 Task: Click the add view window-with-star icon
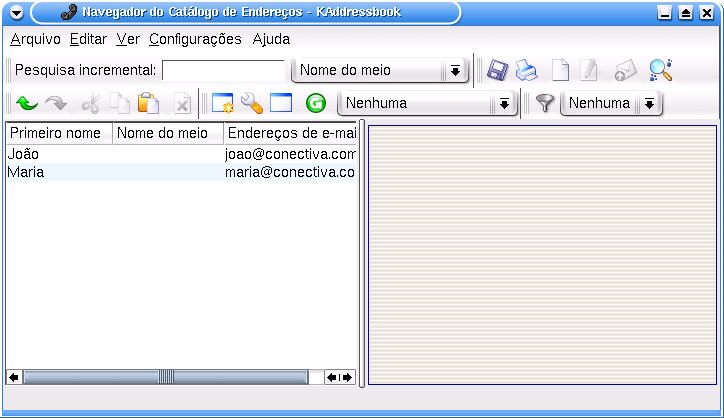(223, 103)
